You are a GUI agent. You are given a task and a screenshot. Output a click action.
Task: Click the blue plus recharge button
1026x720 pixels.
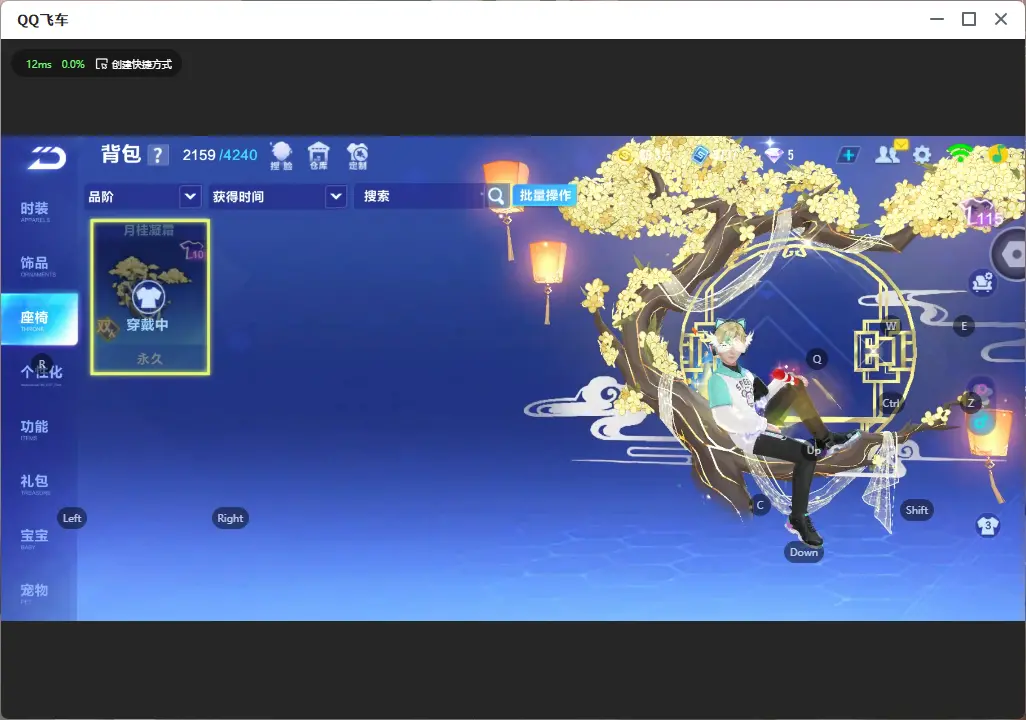(848, 155)
